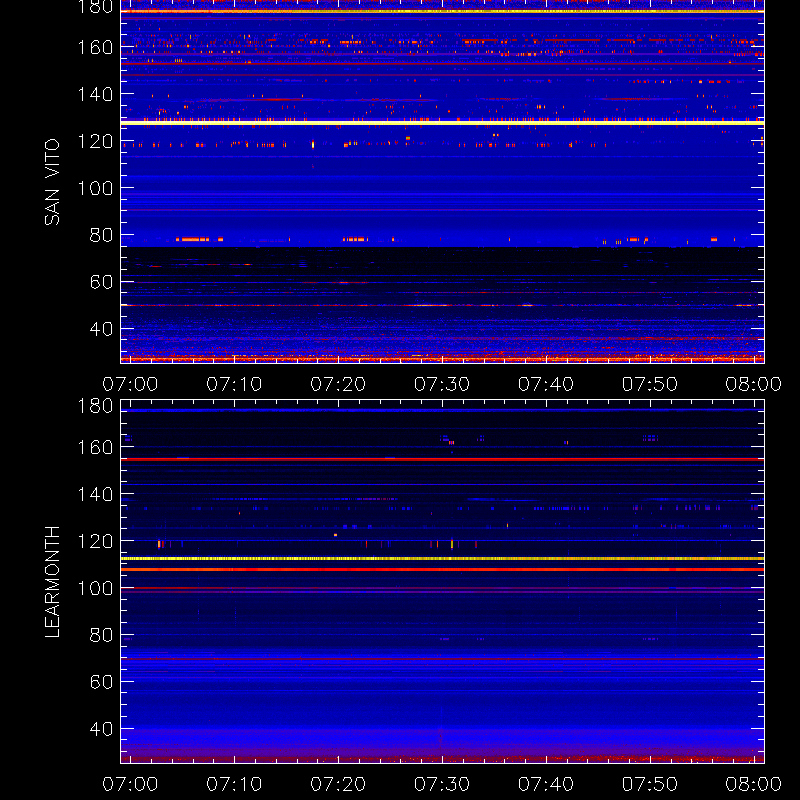Select the 40 tick label on San Vito plot
Viewport: 800px width, 800px height.
[101, 329]
